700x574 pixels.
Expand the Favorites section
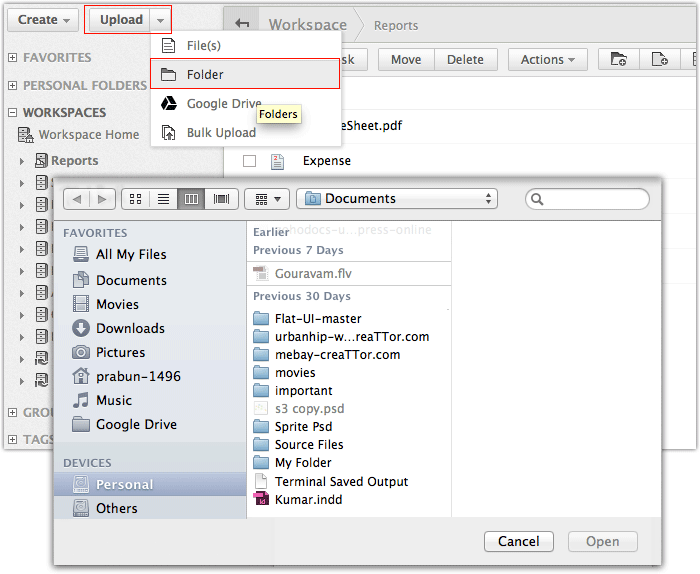[12, 58]
